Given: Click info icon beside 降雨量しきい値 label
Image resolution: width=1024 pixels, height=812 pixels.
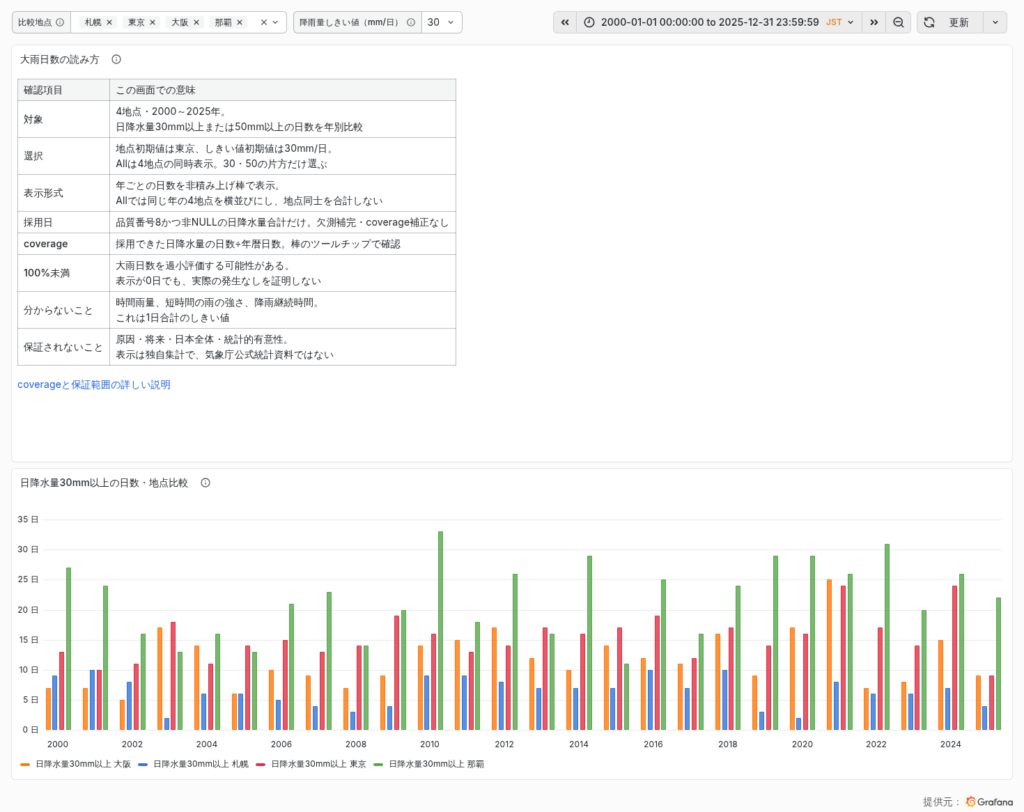Looking at the screenshot, I should (x=411, y=22).
